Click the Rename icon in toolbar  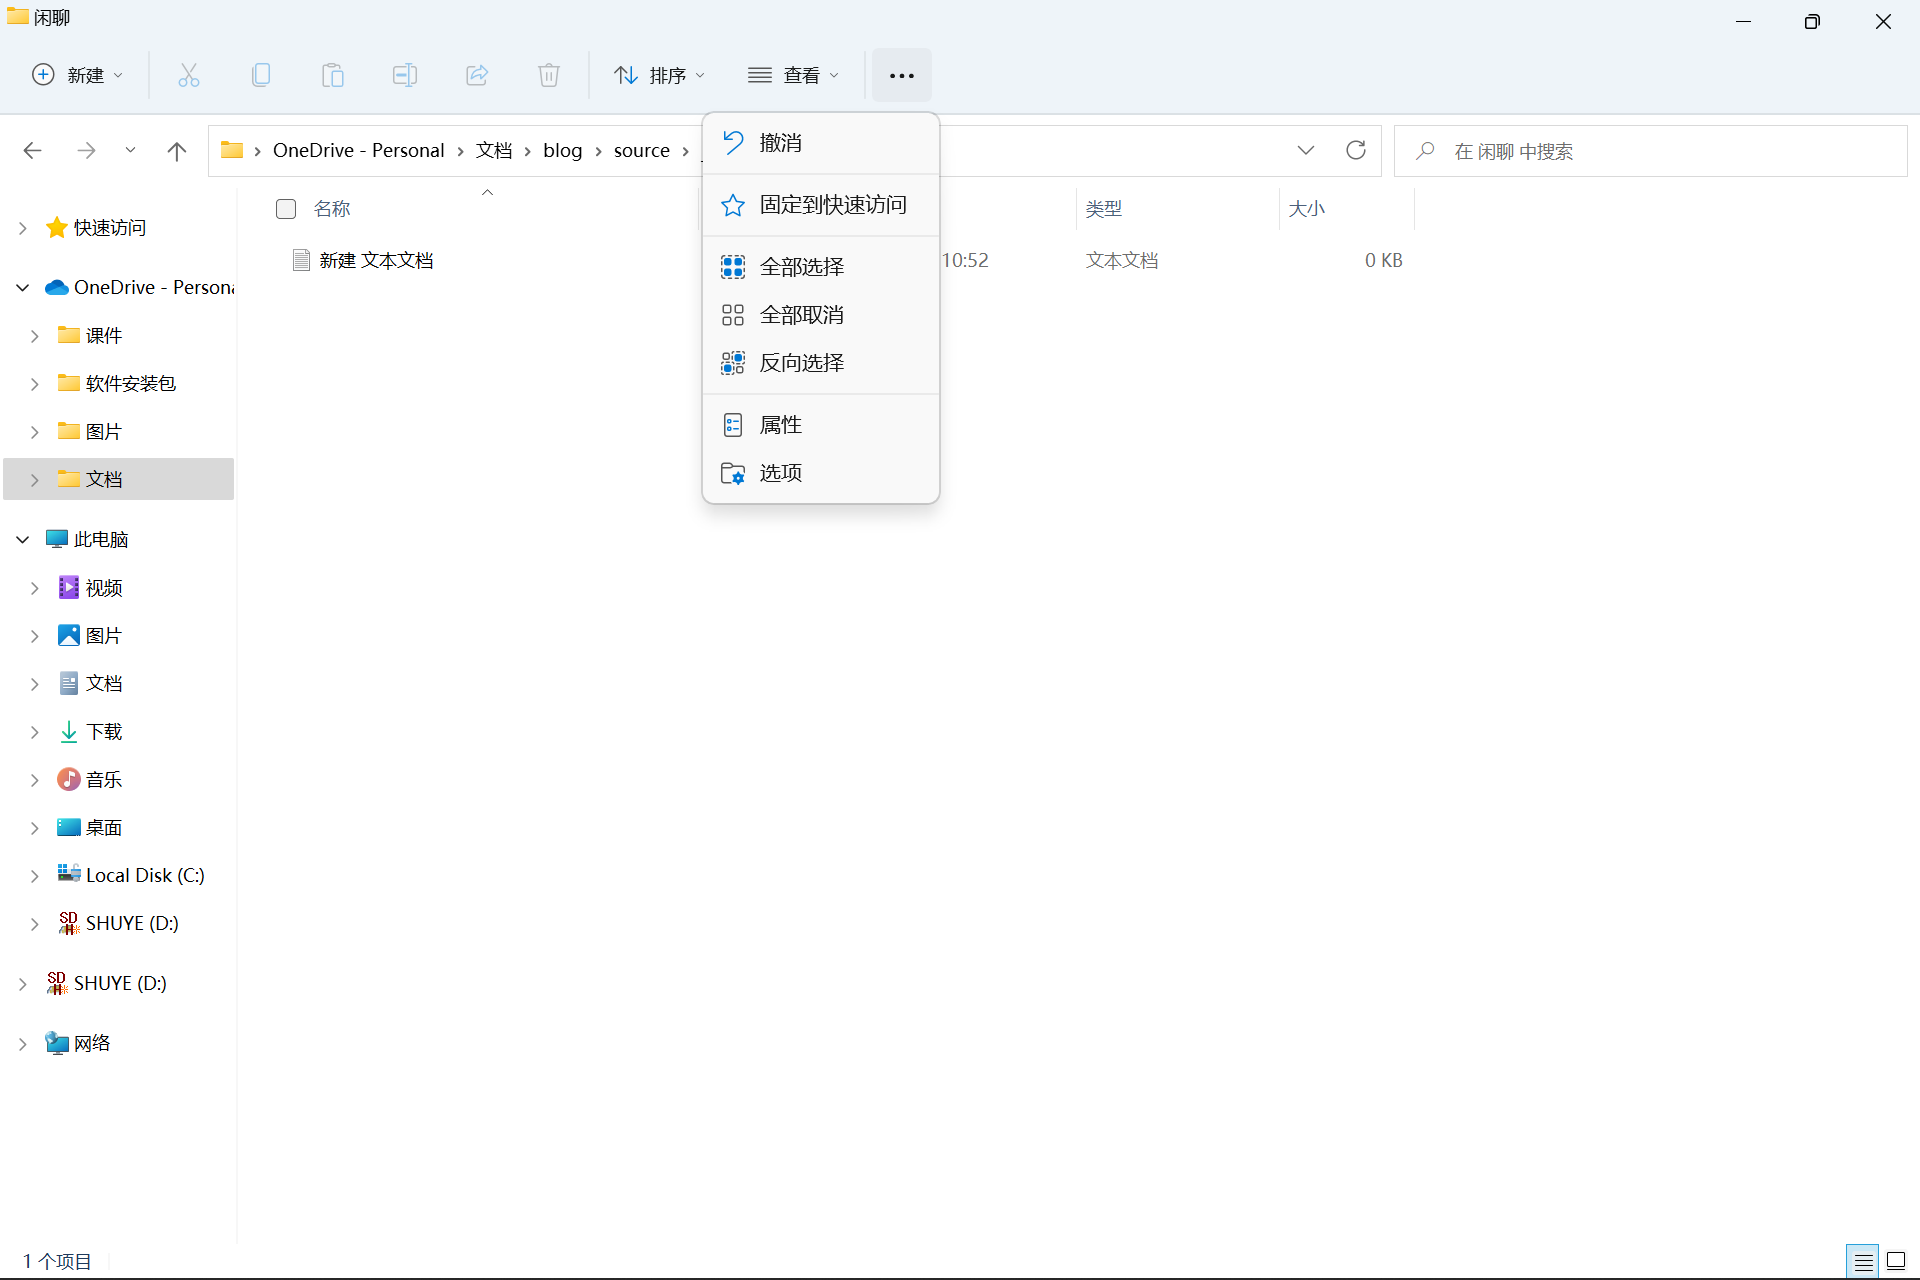pos(405,75)
